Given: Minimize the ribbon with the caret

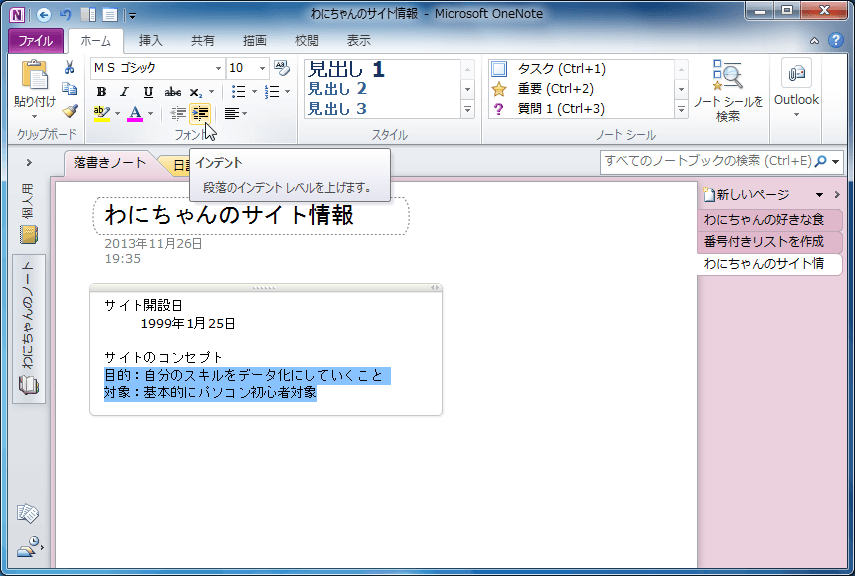Looking at the screenshot, I should pyautogui.click(x=814, y=41).
